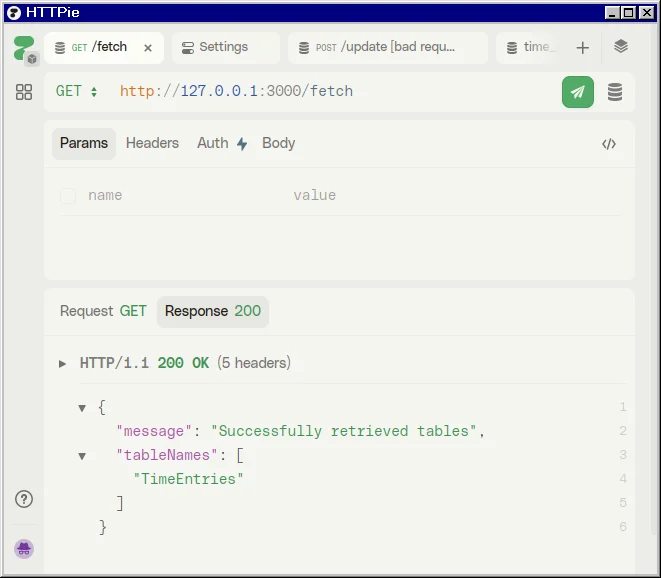This screenshot has height=578, width=661.
Task: Open the GET method dropdown
Action: (x=76, y=91)
